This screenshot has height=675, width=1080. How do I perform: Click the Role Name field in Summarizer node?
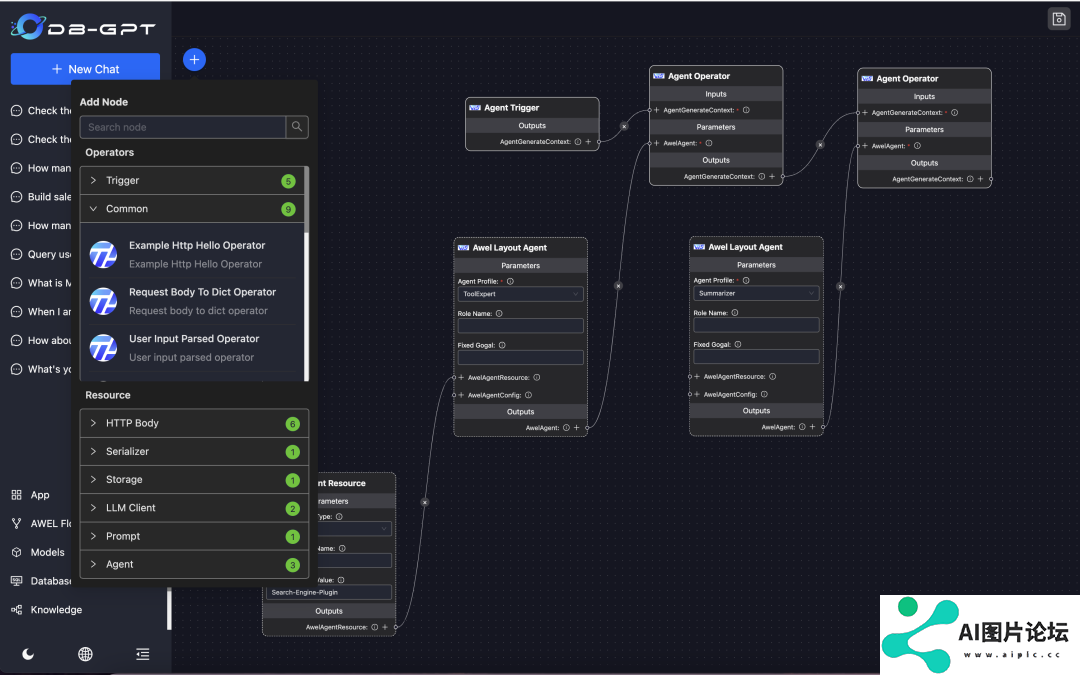point(756,325)
